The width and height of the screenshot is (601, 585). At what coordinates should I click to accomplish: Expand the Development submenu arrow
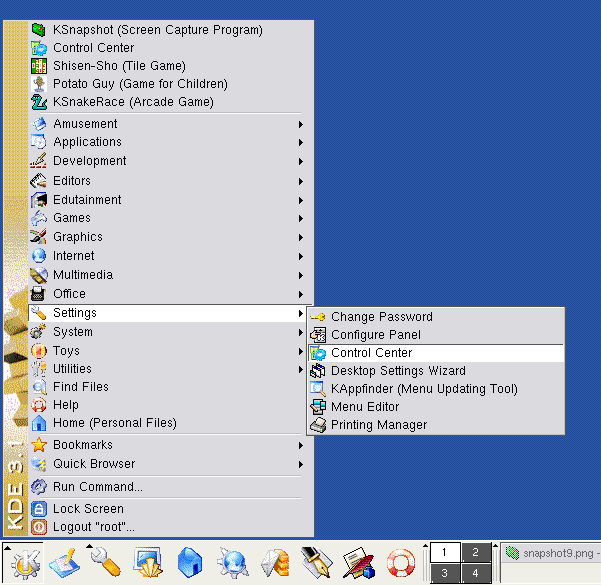(x=301, y=161)
